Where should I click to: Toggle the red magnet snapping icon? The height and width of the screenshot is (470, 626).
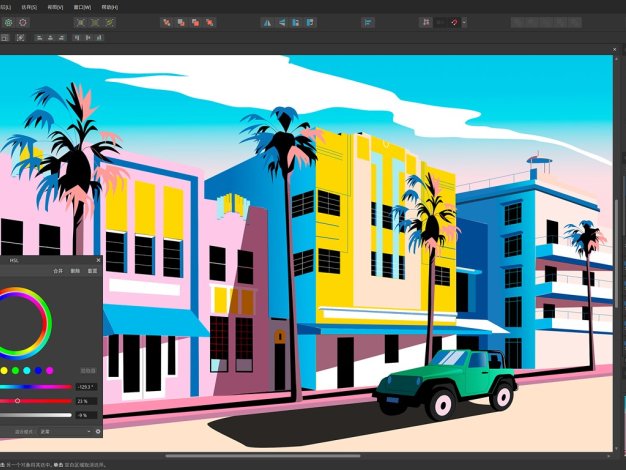[454, 22]
